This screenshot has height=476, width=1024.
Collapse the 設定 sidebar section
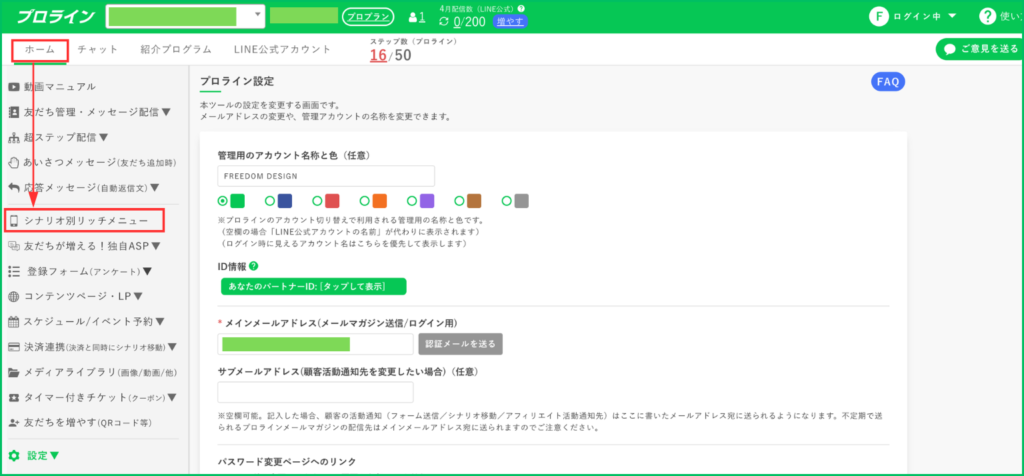click(x=54, y=455)
